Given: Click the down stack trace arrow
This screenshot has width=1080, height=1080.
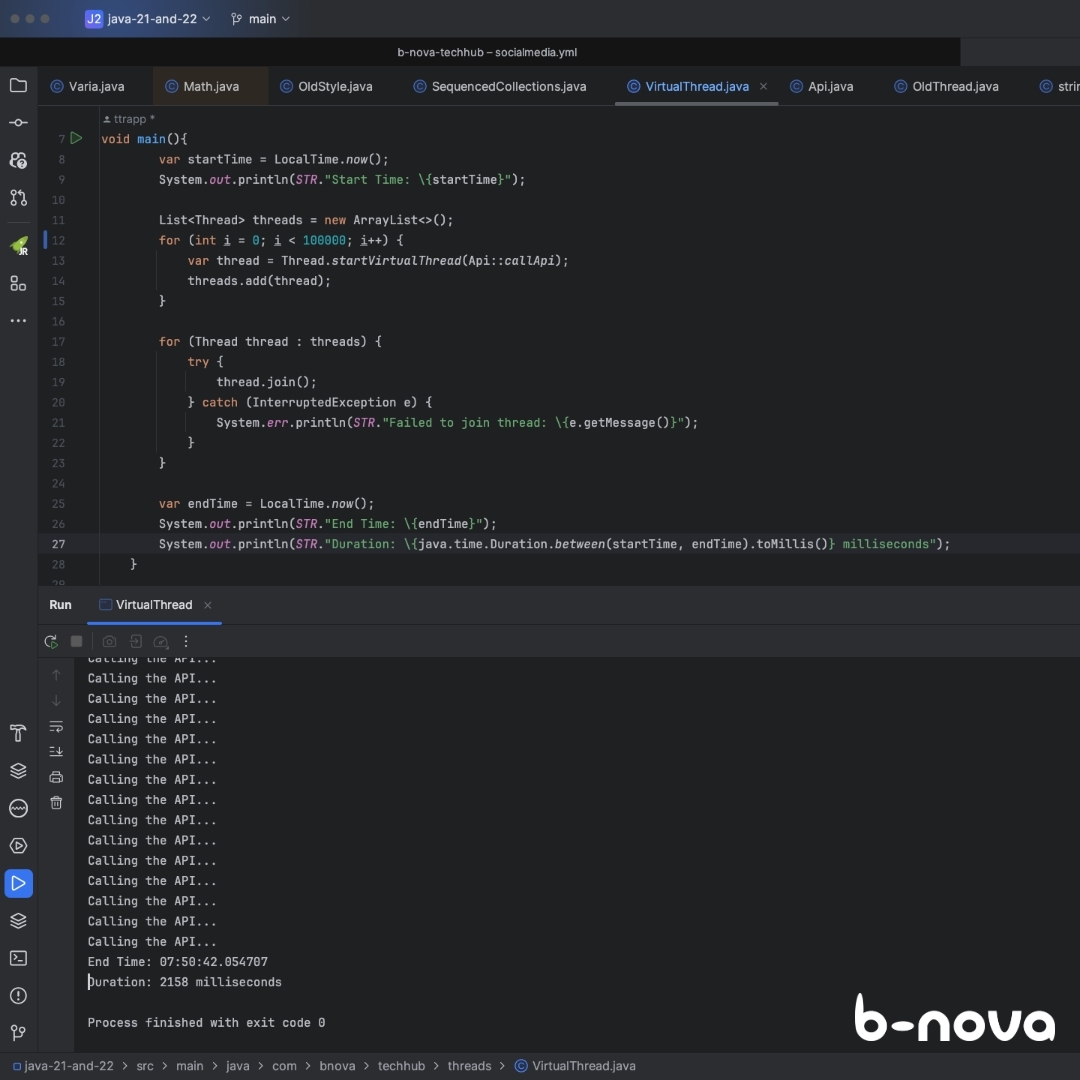Looking at the screenshot, I should click(x=56, y=700).
